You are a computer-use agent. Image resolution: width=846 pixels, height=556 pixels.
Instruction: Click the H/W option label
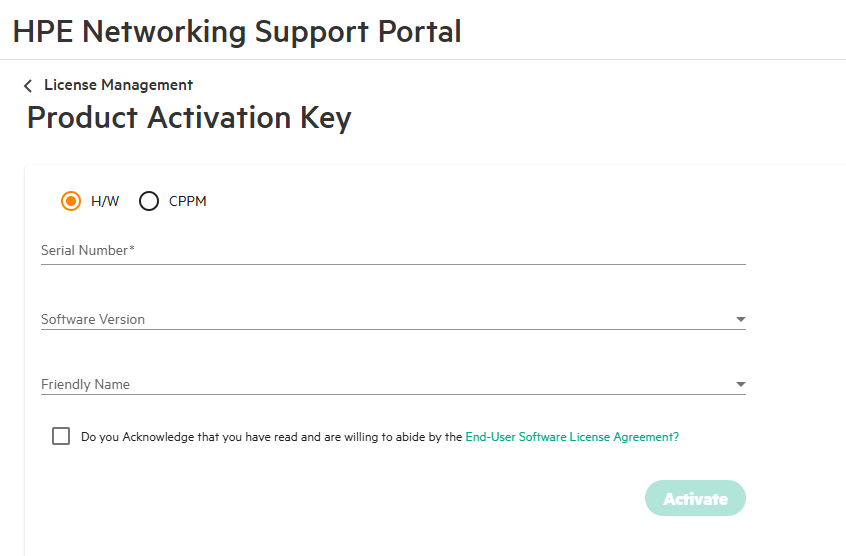(105, 201)
